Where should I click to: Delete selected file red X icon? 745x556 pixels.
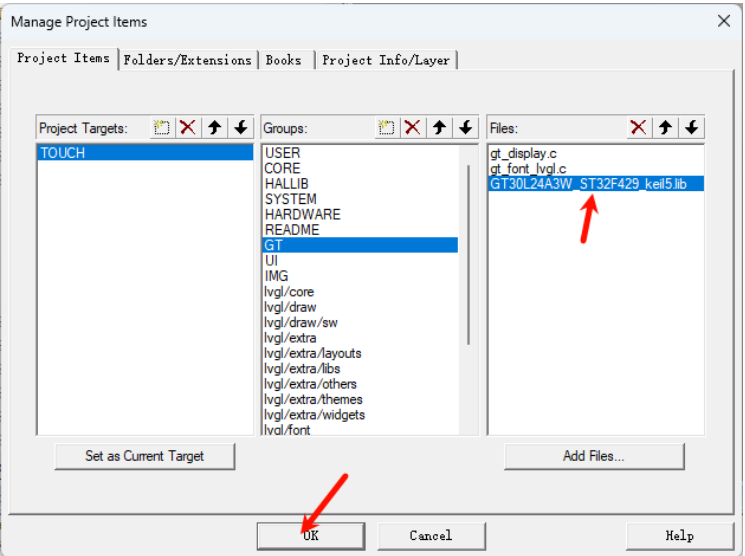pos(638,127)
